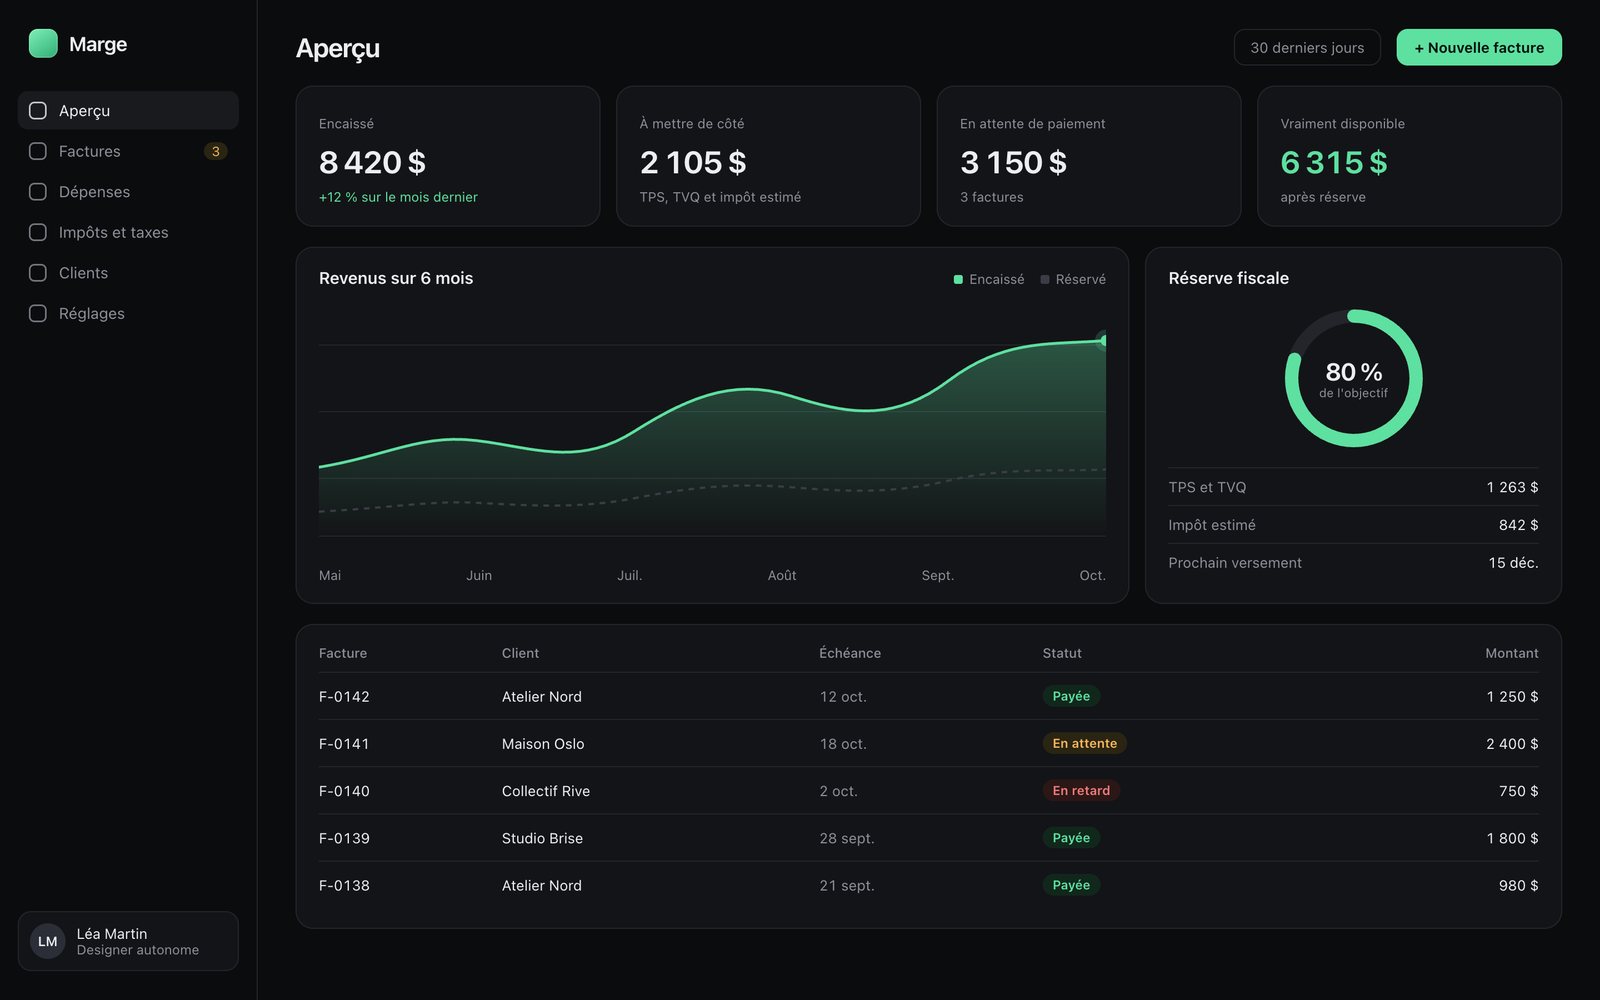Click the Client column header

point(520,653)
